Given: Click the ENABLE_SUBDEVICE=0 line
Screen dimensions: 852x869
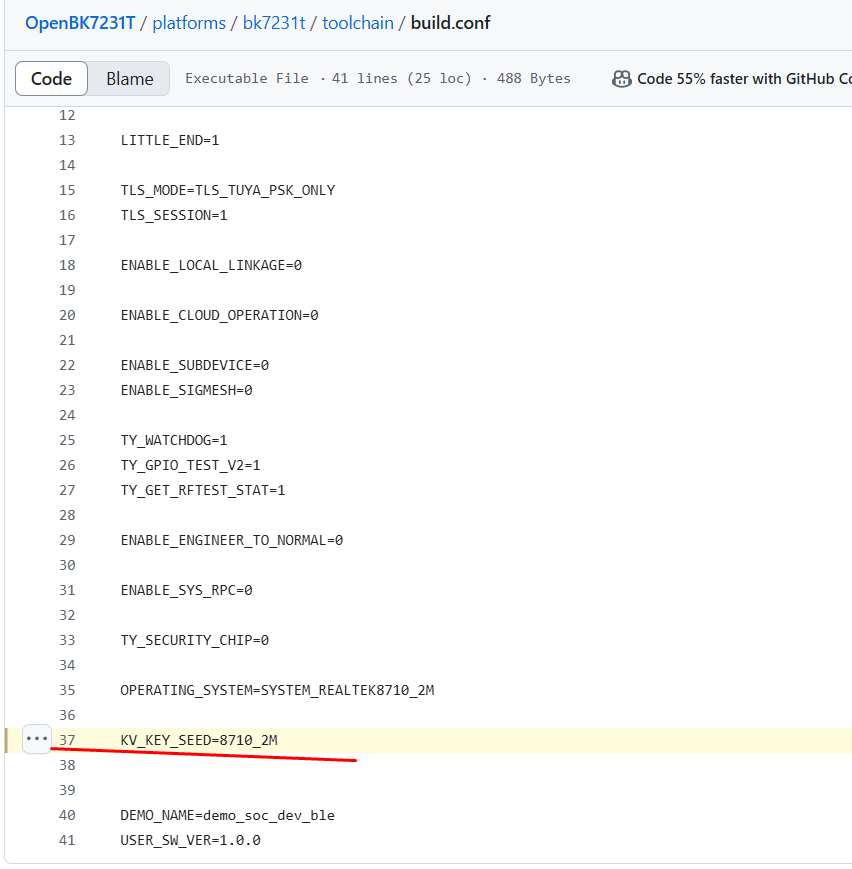Looking at the screenshot, I should [195, 365].
